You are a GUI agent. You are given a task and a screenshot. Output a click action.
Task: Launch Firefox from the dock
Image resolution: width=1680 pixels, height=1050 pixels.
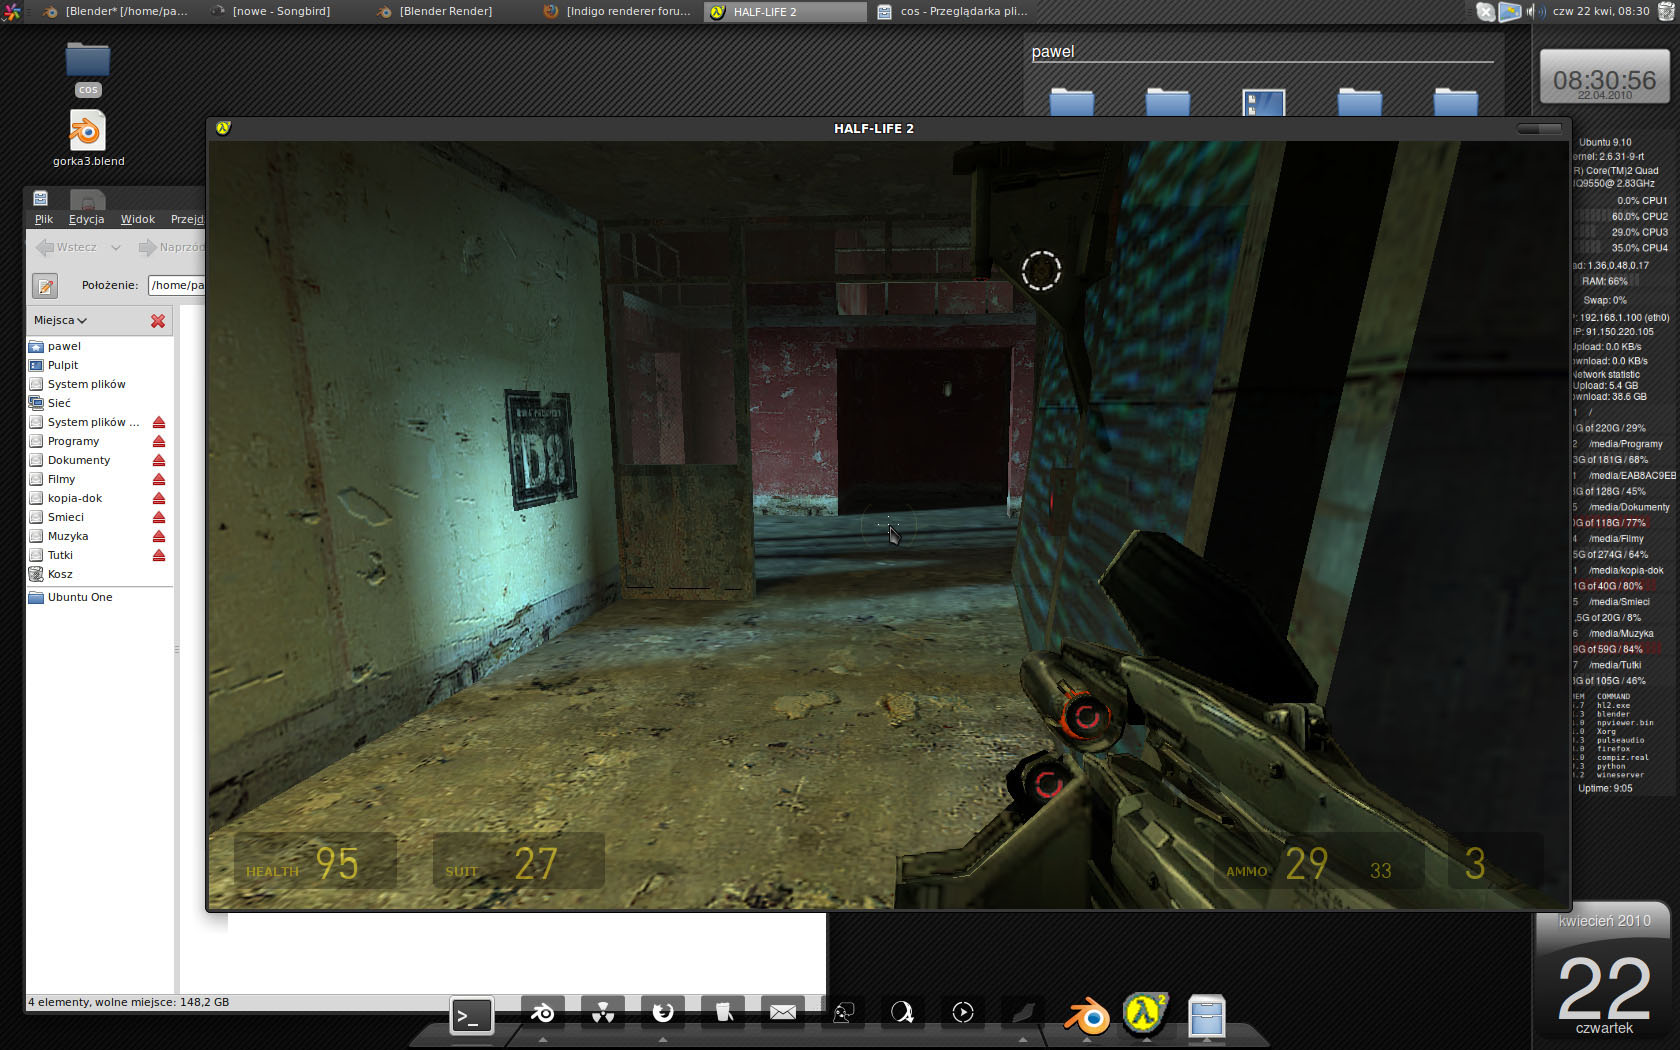pos(662,1013)
